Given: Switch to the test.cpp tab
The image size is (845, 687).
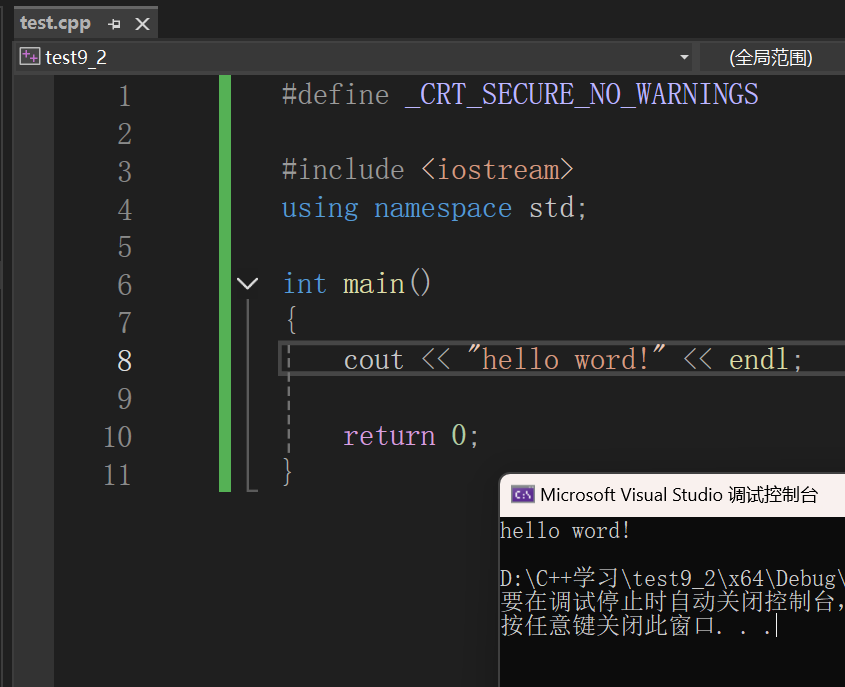Looking at the screenshot, I should coord(55,23).
